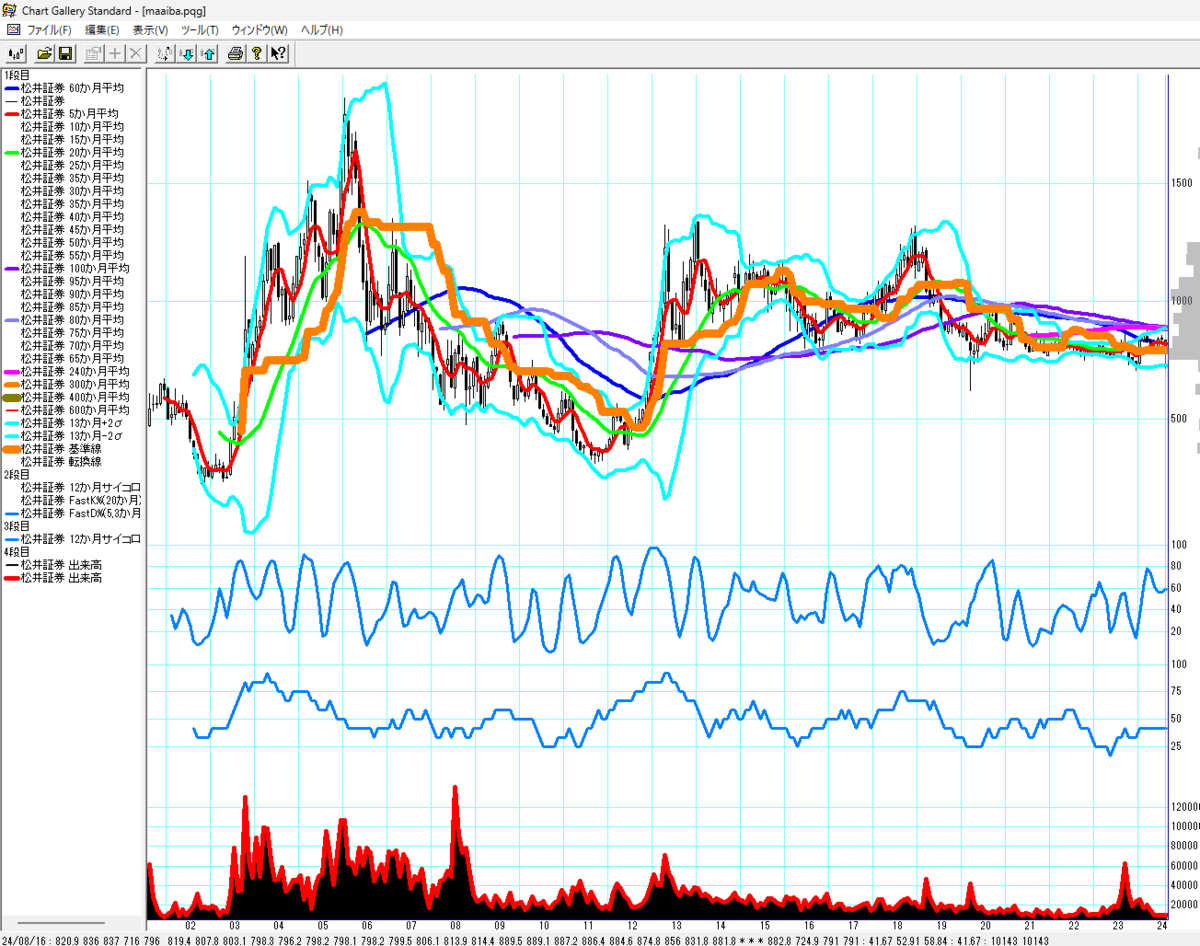Image resolution: width=1200 pixels, height=946 pixels.
Task: Select the 松井証券 70か月平均 legend row
Action: 72,346
